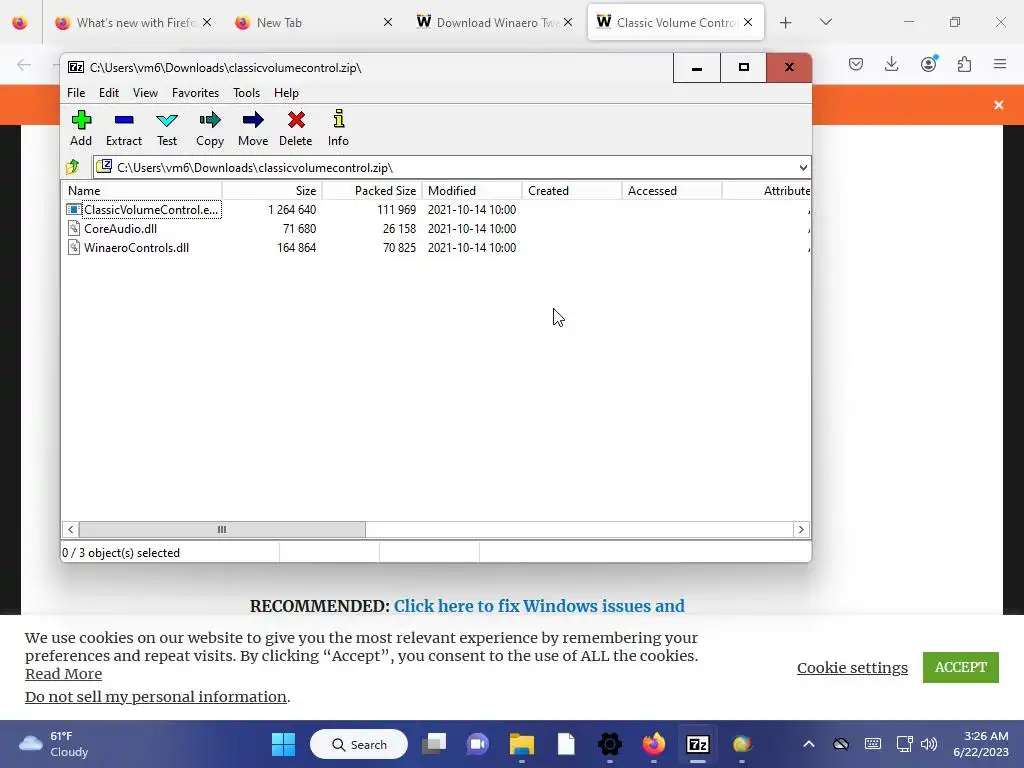This screenshot has width=1024, height=768.
Task: Open the Cookie settings link
Action: click(x=852, y=667)
